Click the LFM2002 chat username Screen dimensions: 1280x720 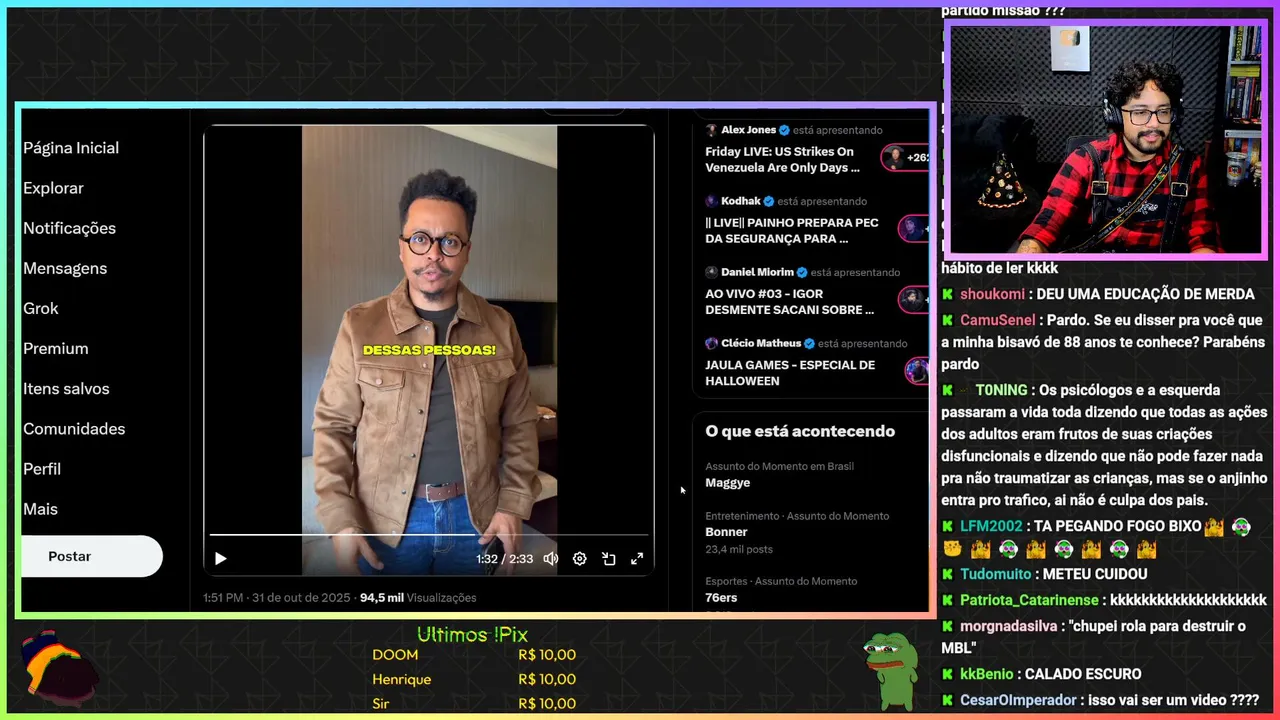(991, 526)
